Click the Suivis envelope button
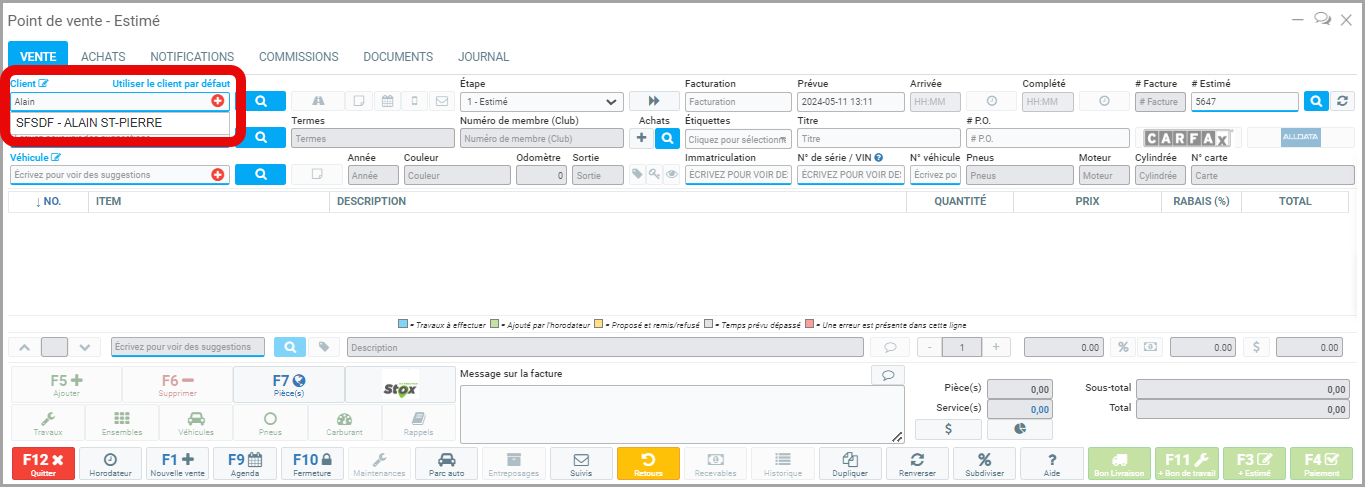Image resolution: width=1365 pixels, height=487 pixels. [x=580, y=464]
